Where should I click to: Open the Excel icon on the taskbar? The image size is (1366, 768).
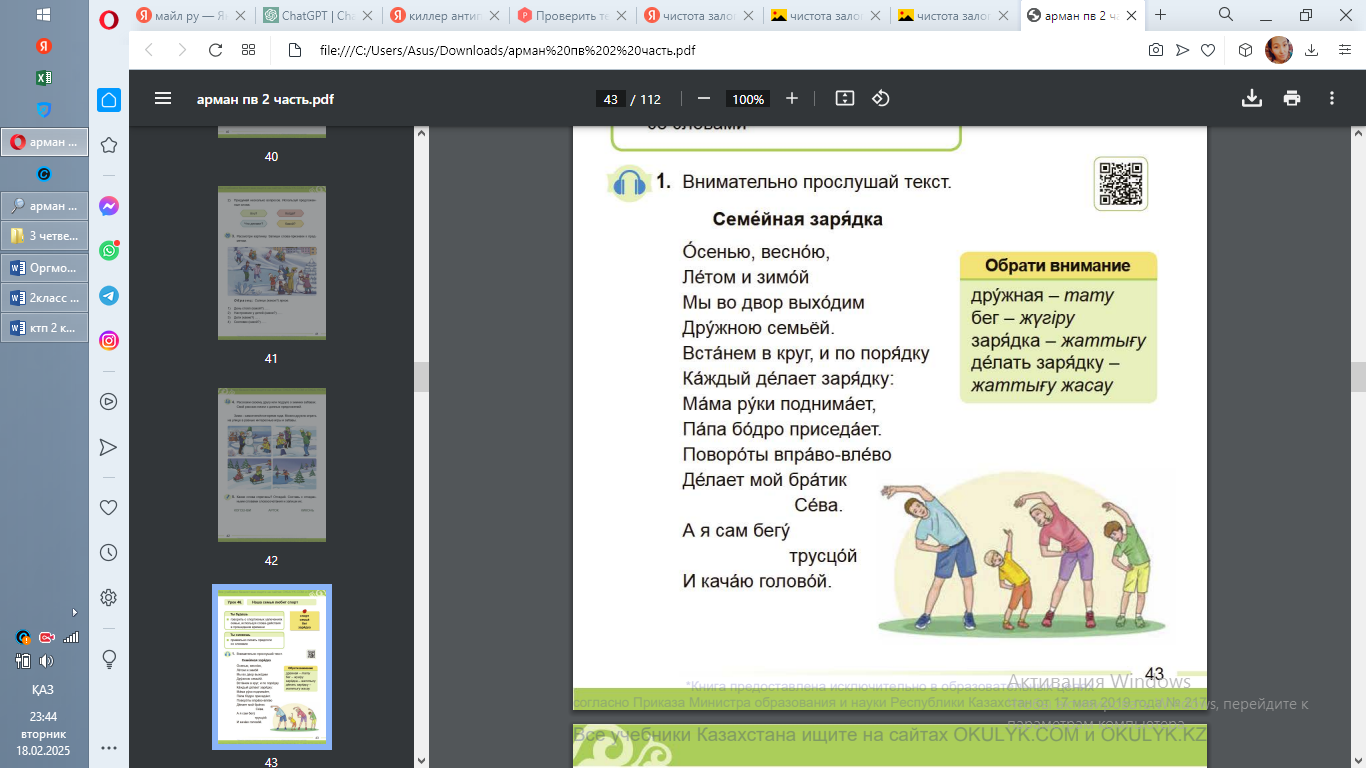pyautogui.click(x=44, y=78)
